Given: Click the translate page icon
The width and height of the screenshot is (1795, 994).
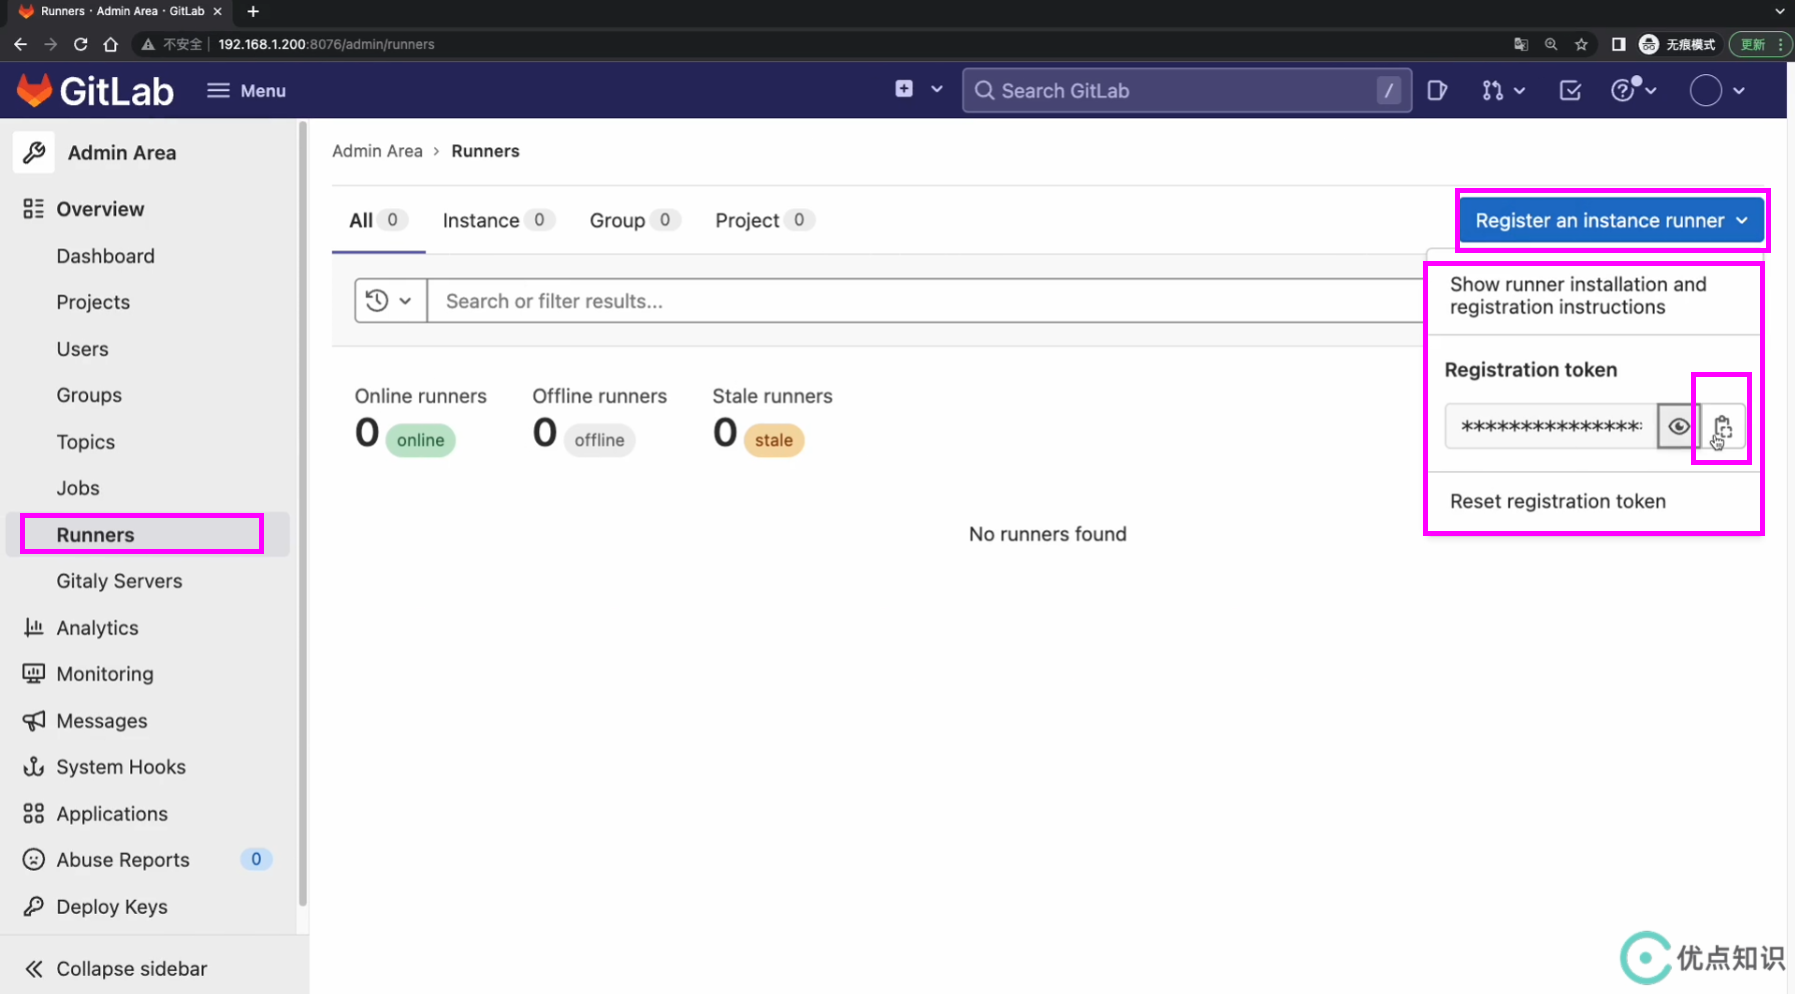Looking at the screenshot, I should pos(1521,44).
